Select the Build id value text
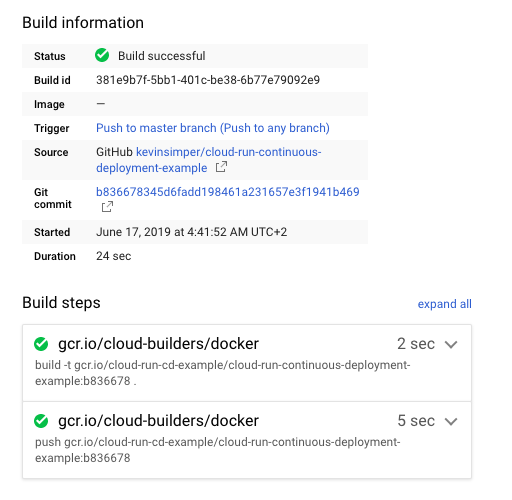 208,80
